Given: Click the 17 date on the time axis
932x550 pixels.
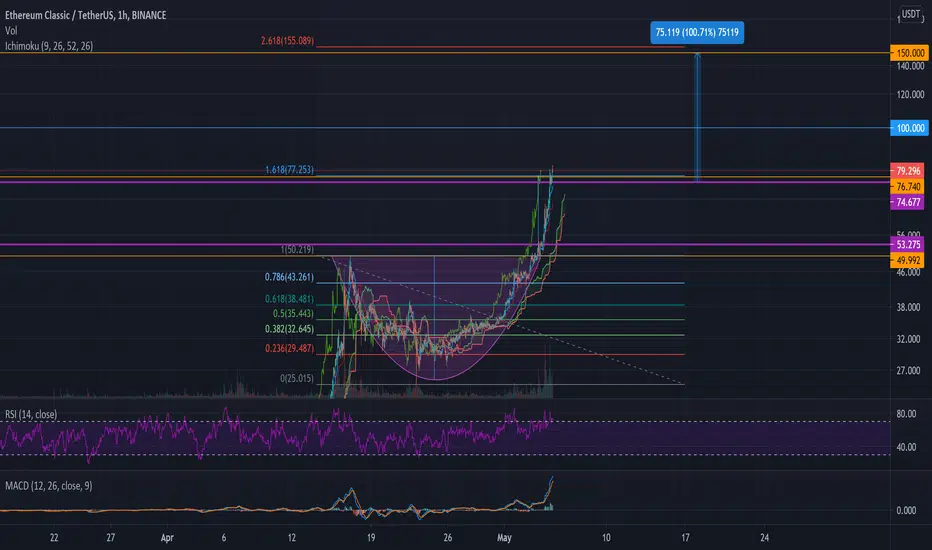Looking at the screenshot, I should point(685,538).
